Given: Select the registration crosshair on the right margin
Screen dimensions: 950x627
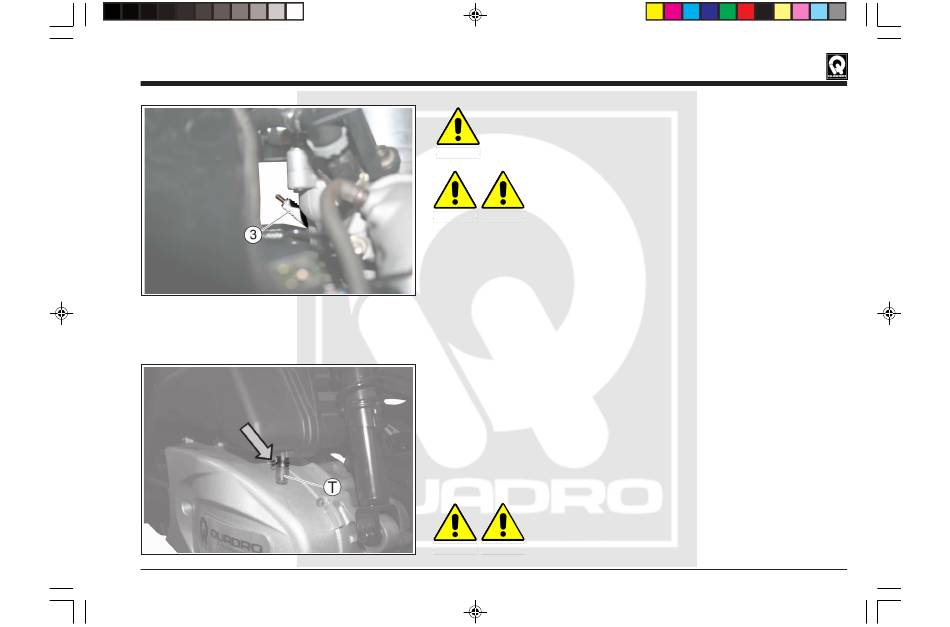Looking at the screenshot, I should pos(889,313).
